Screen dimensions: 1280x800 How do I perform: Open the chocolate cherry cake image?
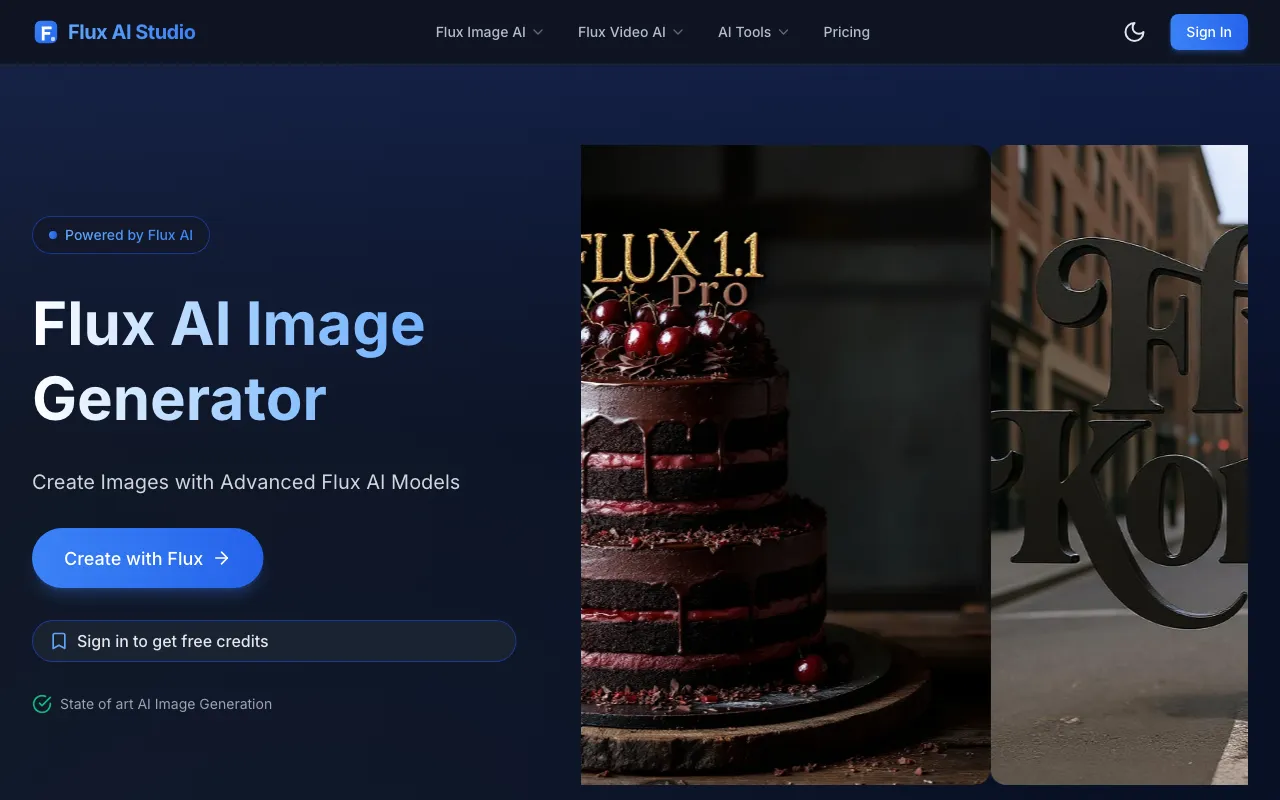pos(785,465)
